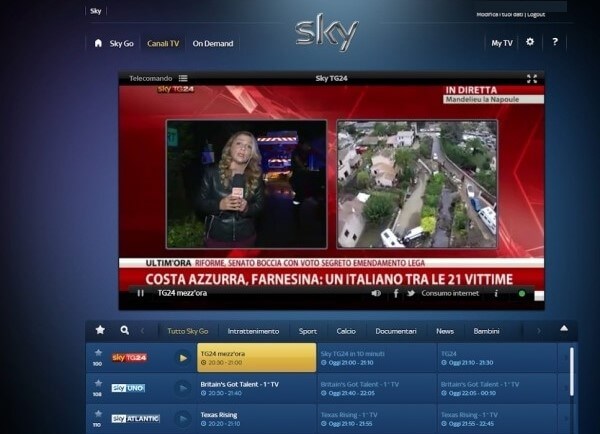Image resolution: width=600 pixels, height=434 pixels.
Task: Open channel search magnifier
Action: pyautogui.click(x=124, y=330)
